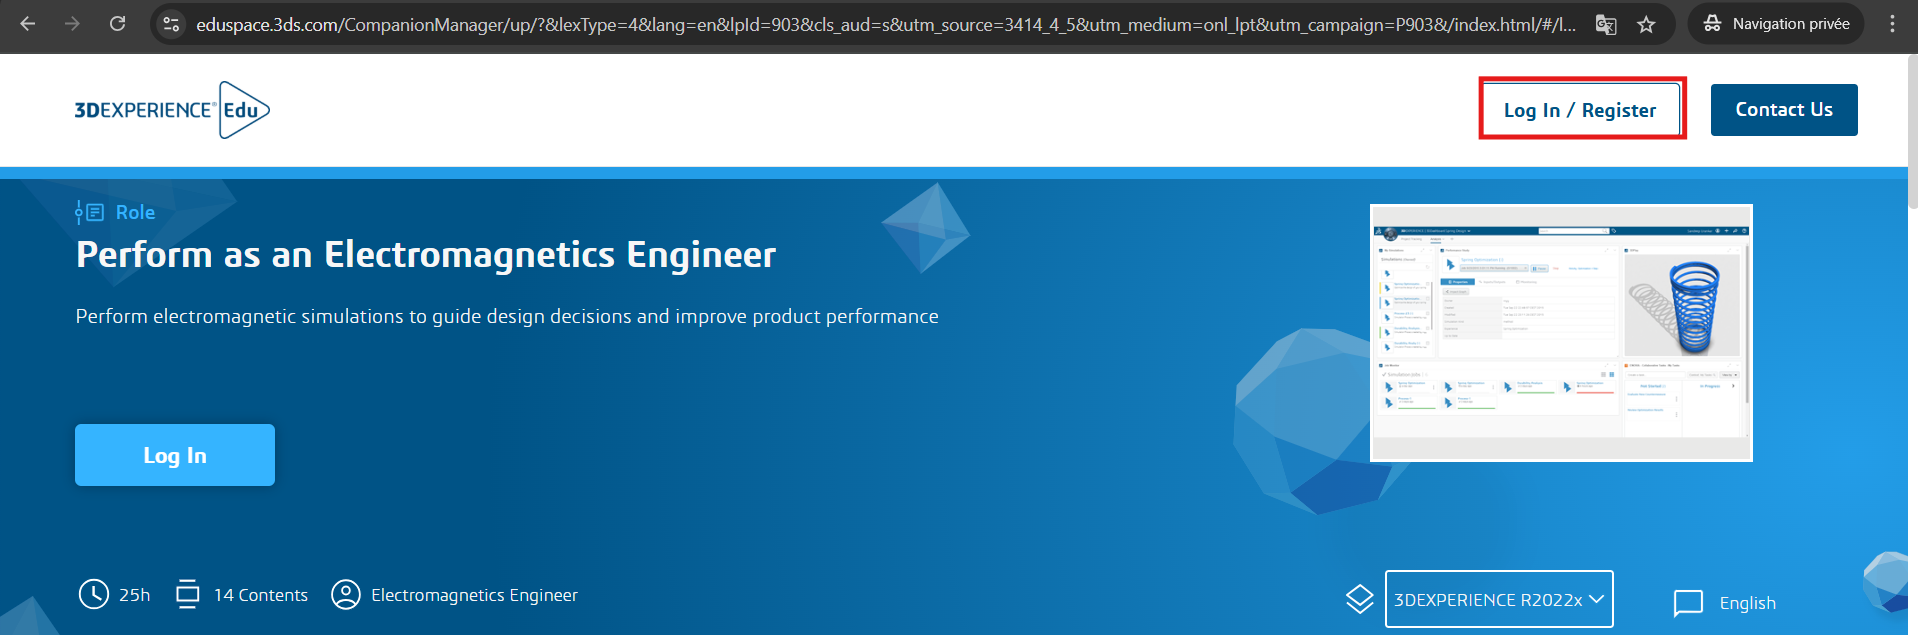Reload the current page
The width and height of the screenshot is (1918, 635).
click(117, 24)
